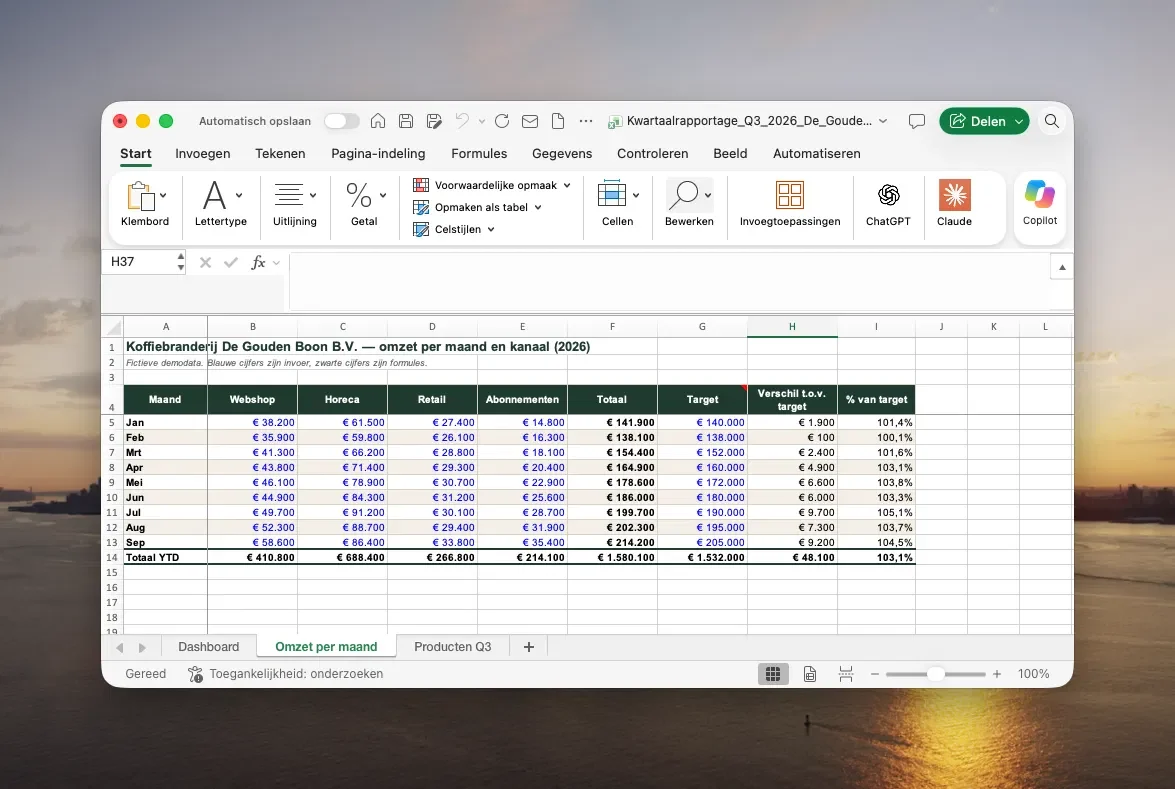
Task: Select Normal grid view icon
Action: [x=773, y=674]
